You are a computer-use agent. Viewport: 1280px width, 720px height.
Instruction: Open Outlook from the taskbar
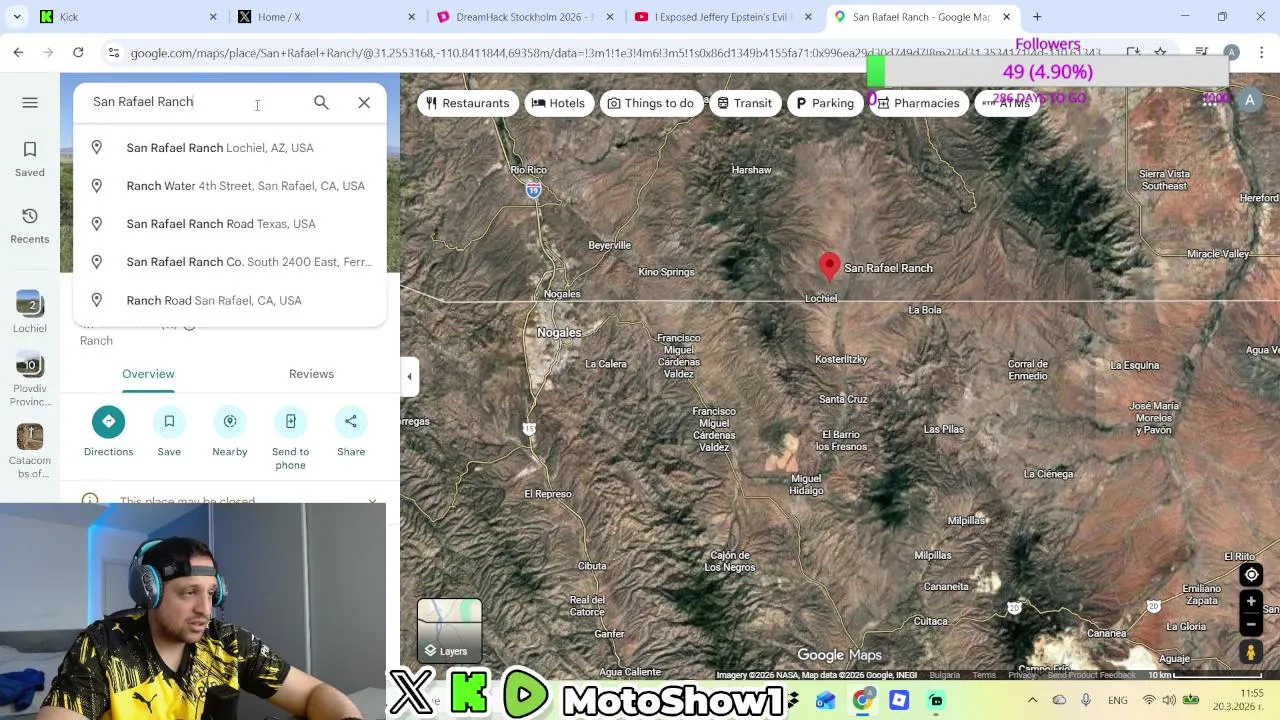pyautogui.click(x=825, y=700)
